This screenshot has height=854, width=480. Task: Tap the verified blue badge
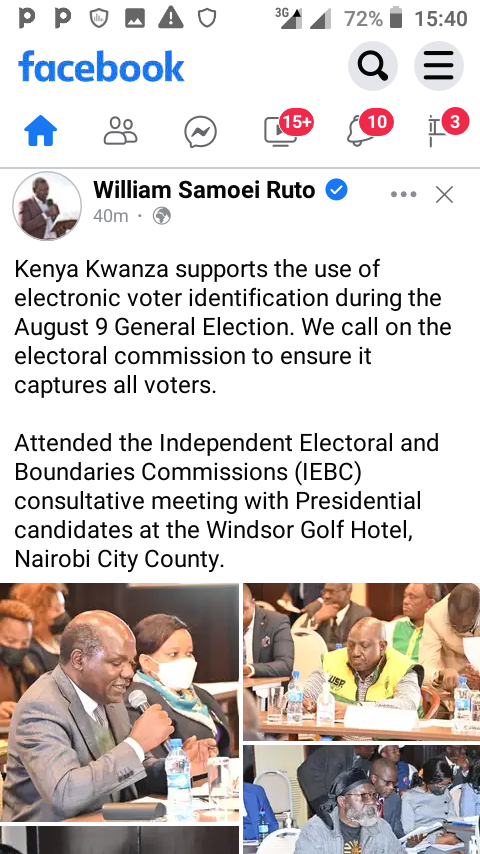point(336,190)
